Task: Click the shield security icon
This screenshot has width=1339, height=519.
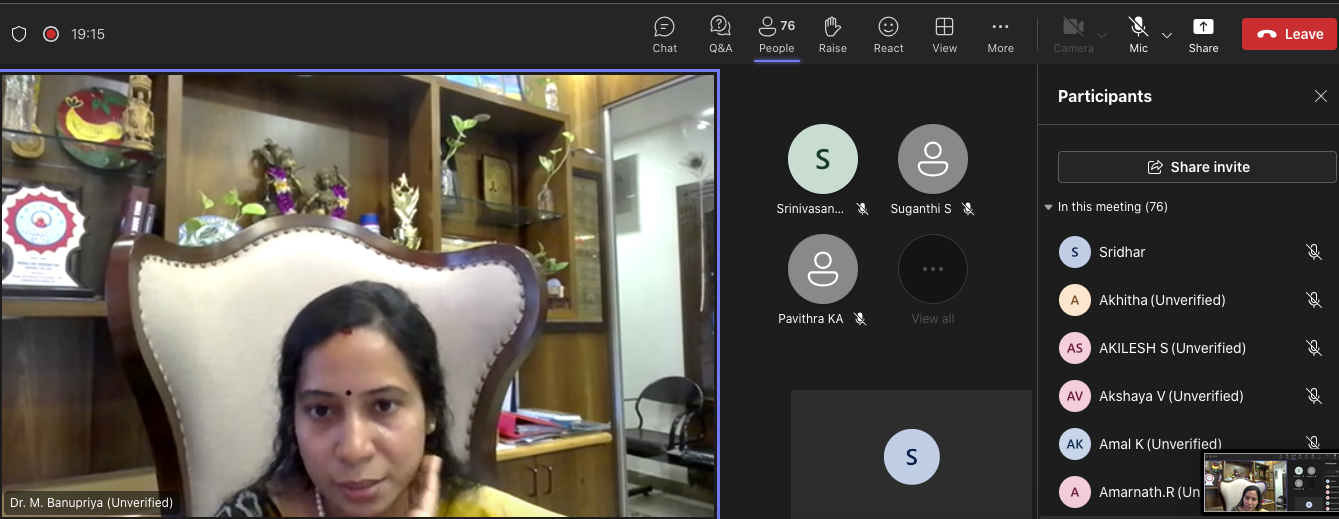Action: click(19, 34)
